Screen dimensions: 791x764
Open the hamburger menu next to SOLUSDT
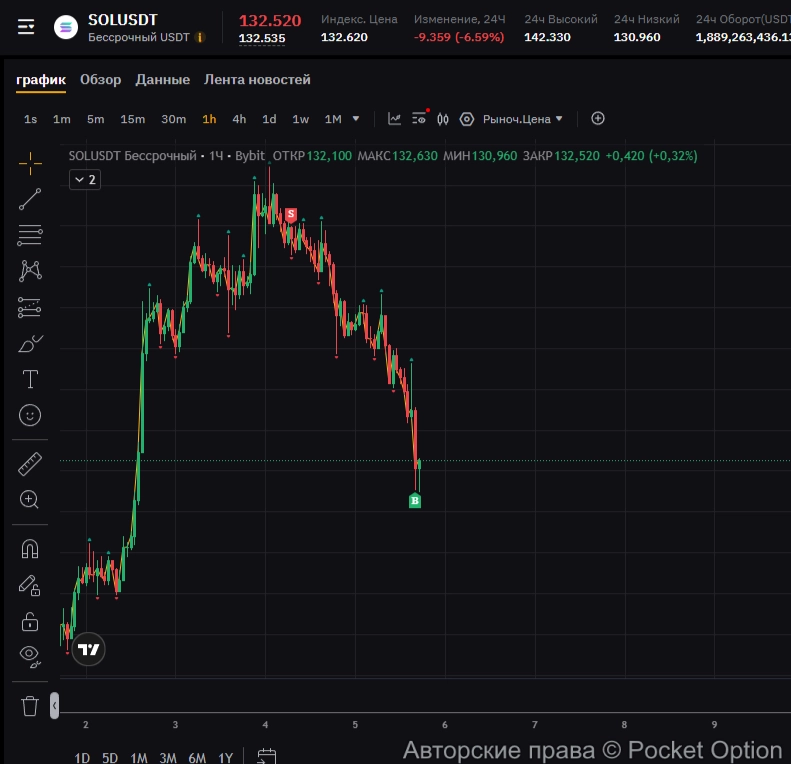pyautogui.click(x=26, y=27)
